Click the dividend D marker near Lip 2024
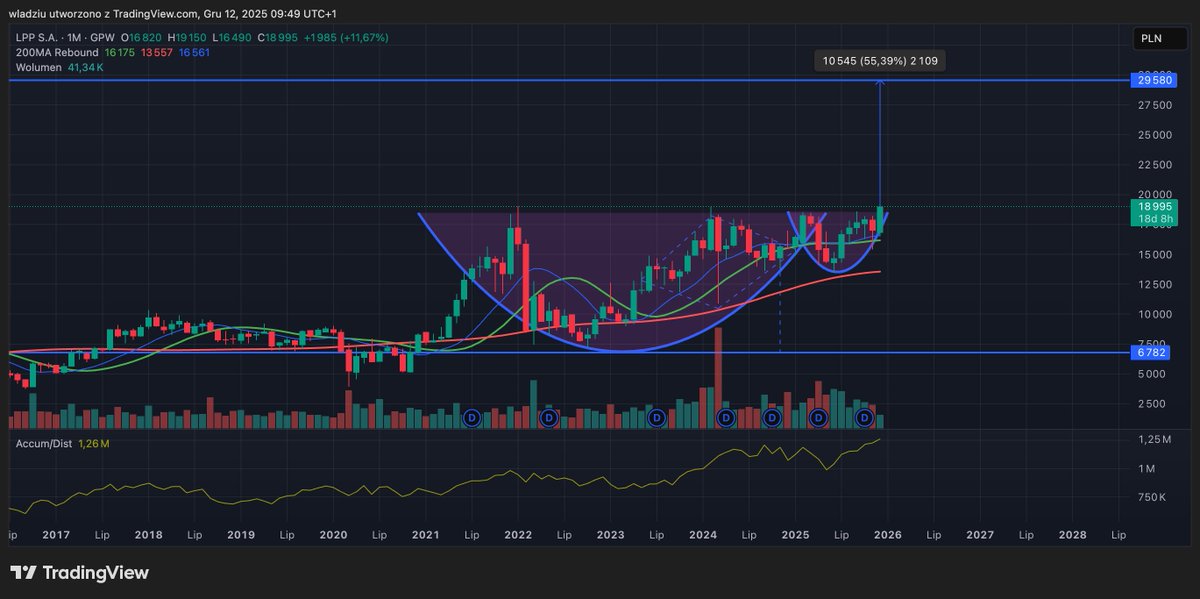This screenshot has height=599, width=1200. pyautogui.click(x=772, y=417)
